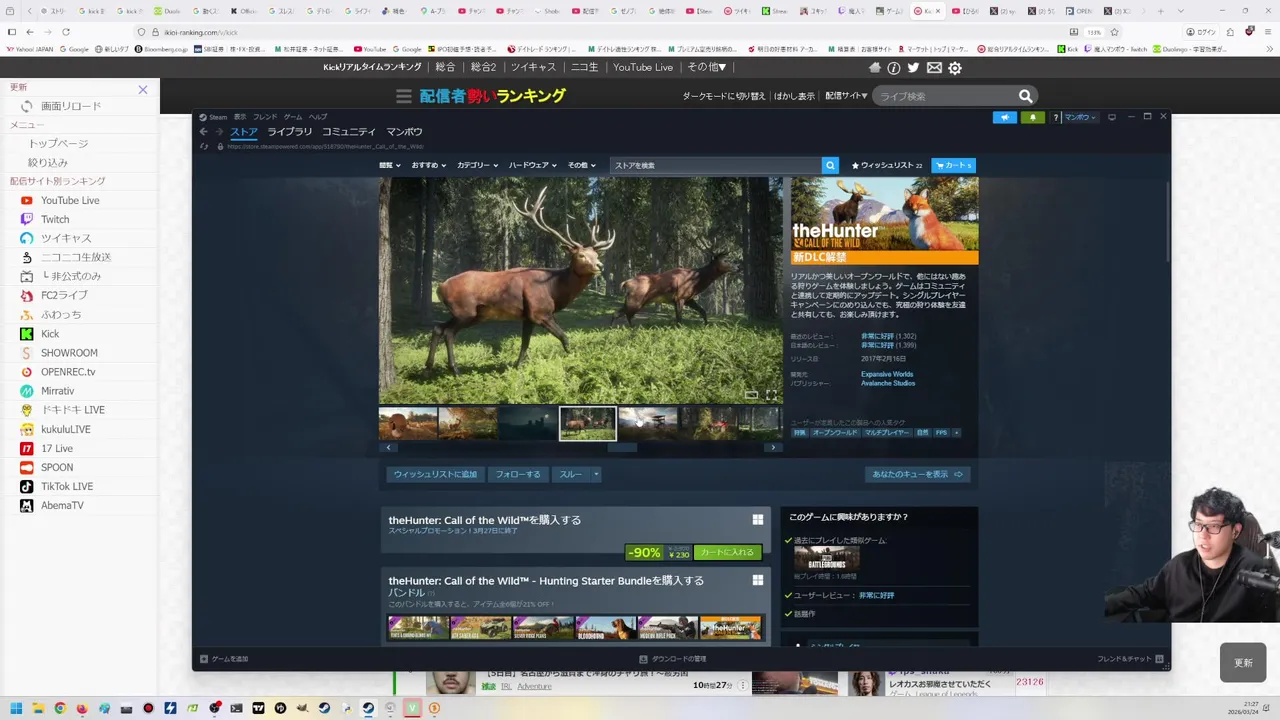Open the 表示 menu in Steam
The height and width of the screenshot is (720, 1280).
[x=240, y=117]
